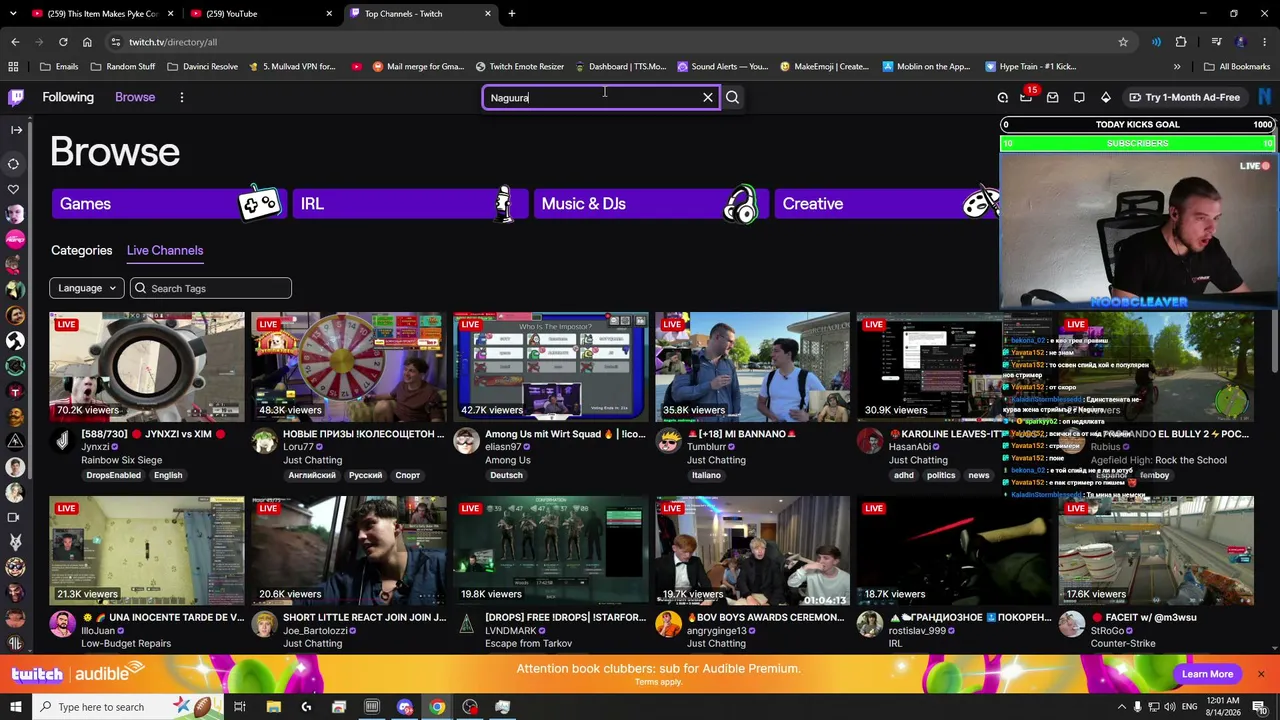Viewport: 1280px width, 720px height.
Task: Open the Language dropdown filter
Action: 87,288
